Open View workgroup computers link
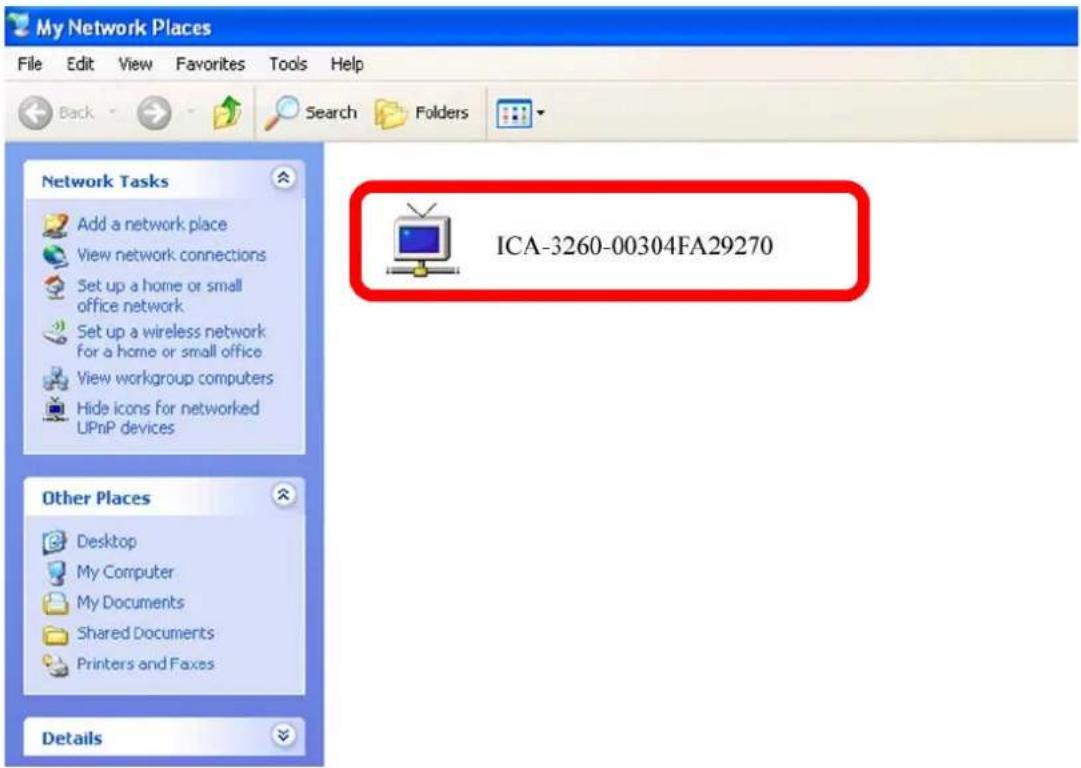 click(174, 378)
